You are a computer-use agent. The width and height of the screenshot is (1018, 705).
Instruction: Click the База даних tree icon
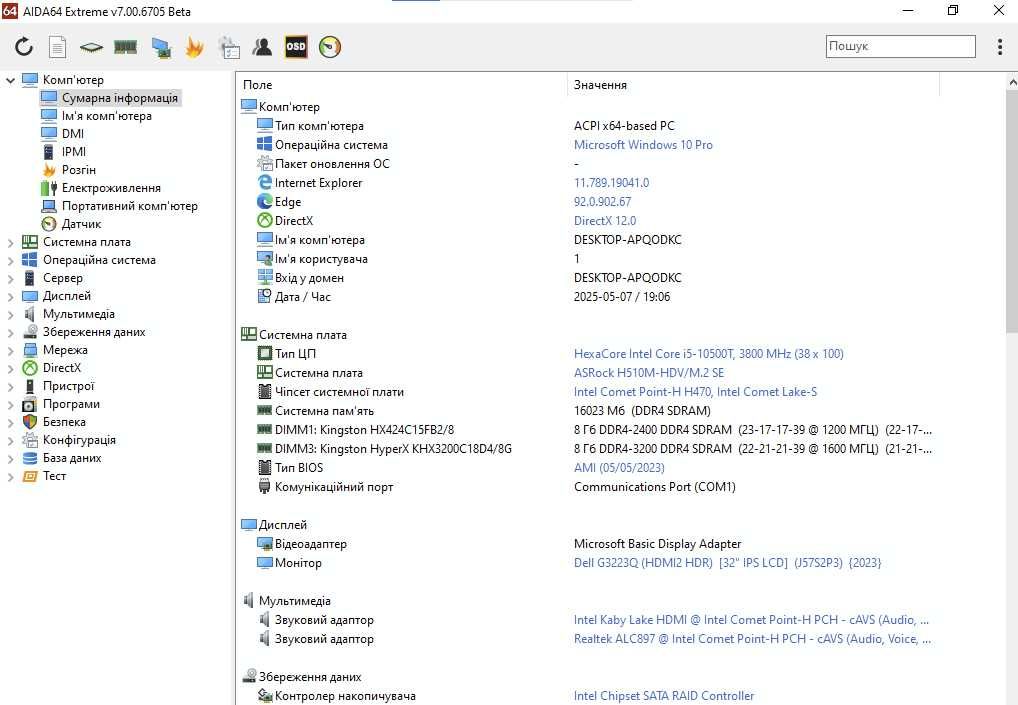[30, 458]
